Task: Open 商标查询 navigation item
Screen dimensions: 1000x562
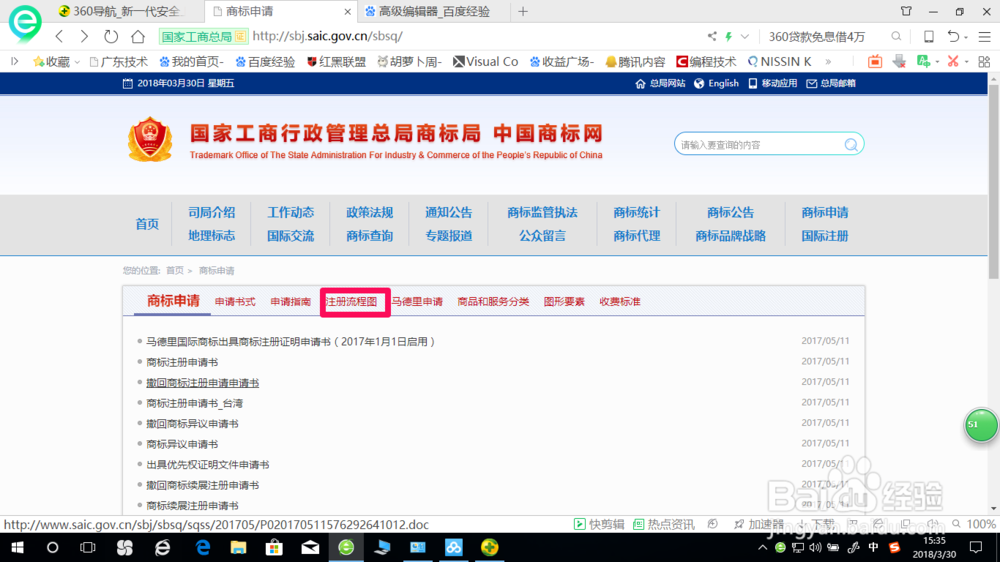Action: (x=369, y=236)
